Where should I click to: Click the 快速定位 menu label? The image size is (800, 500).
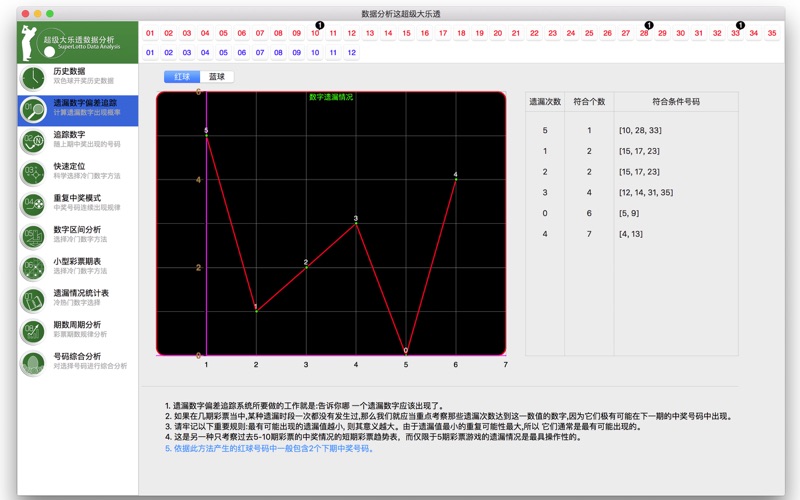pyautogui.click(x=69, y=166)
